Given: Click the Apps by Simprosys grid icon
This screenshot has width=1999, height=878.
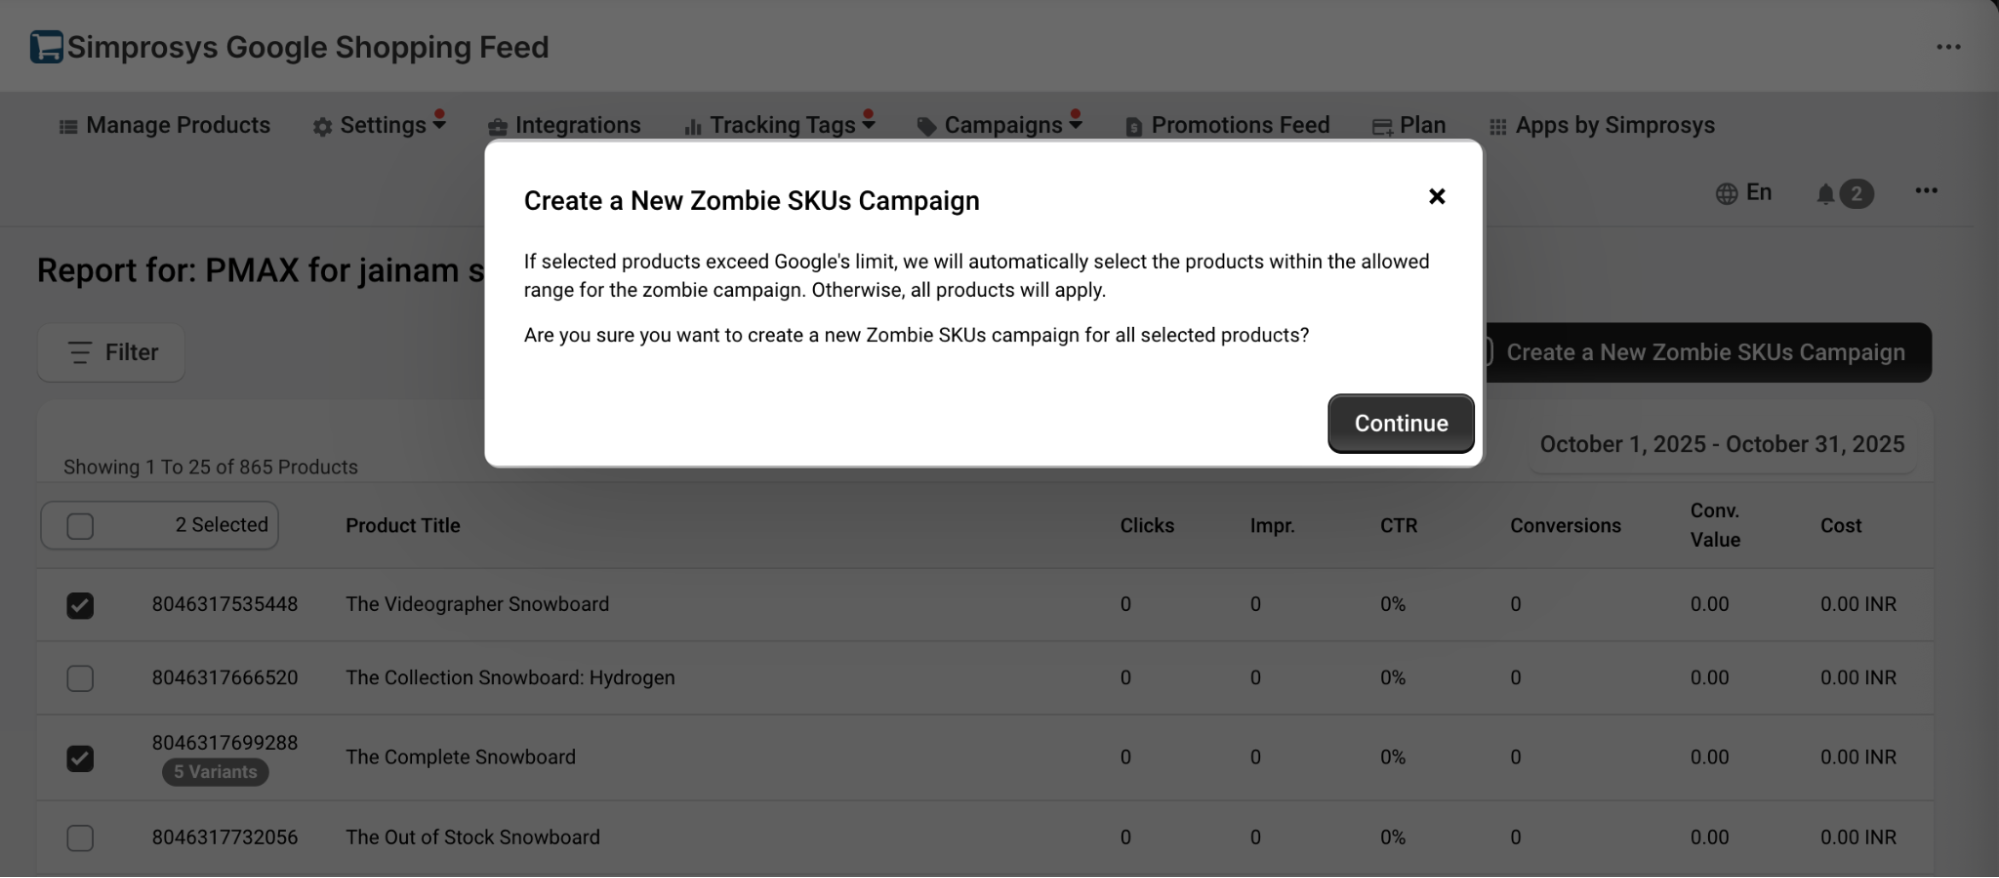Looking at the screenshot, I should pyautogui.click(x=1498, y=127).
